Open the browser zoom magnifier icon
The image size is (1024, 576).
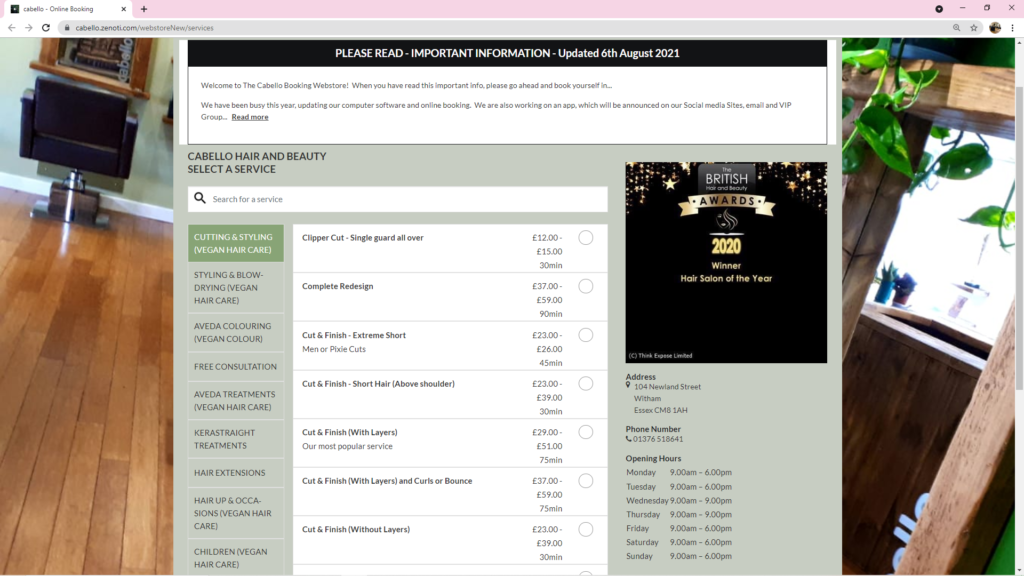957,27
